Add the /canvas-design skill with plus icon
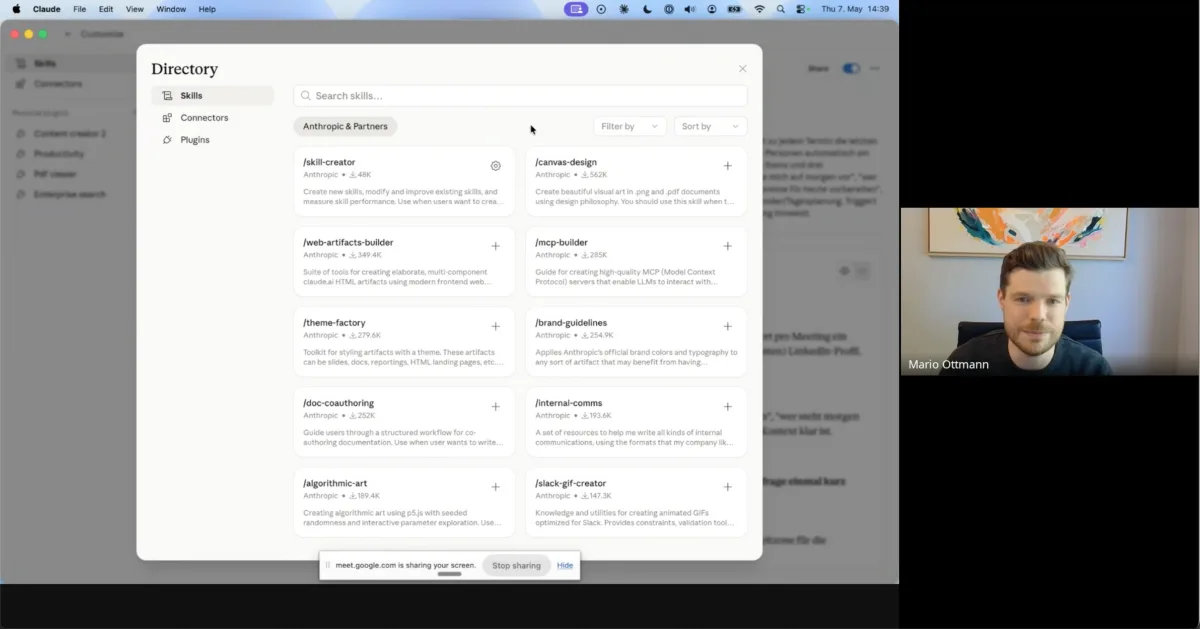 click(x=727, y=166)
